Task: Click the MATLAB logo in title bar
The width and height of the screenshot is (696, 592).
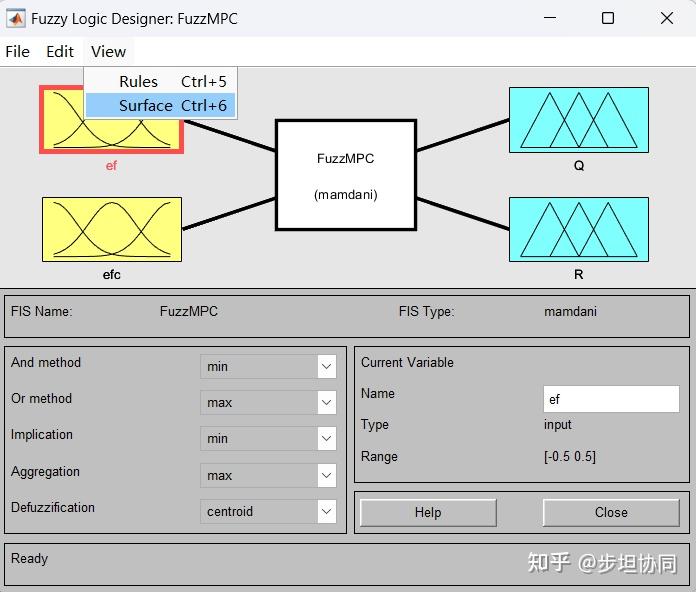Action: (x=16, y=19)
